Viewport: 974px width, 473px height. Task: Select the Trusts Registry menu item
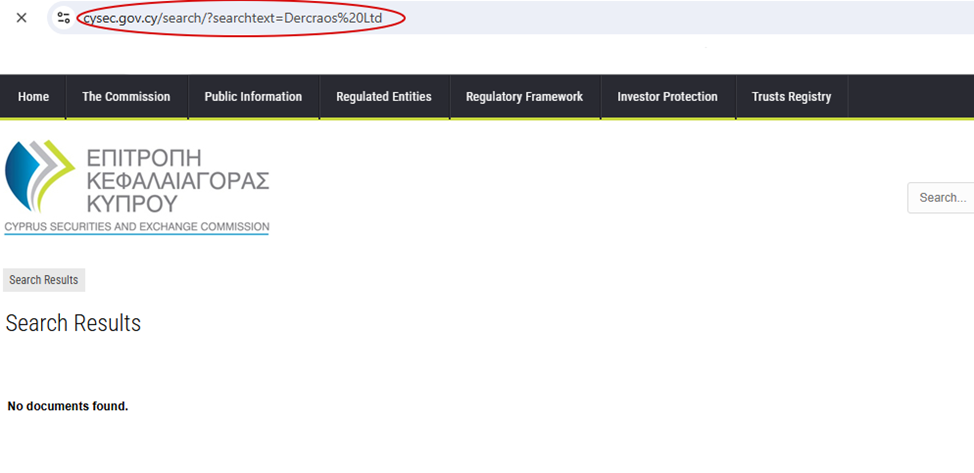pyautogui.click(x=791, y=97)
